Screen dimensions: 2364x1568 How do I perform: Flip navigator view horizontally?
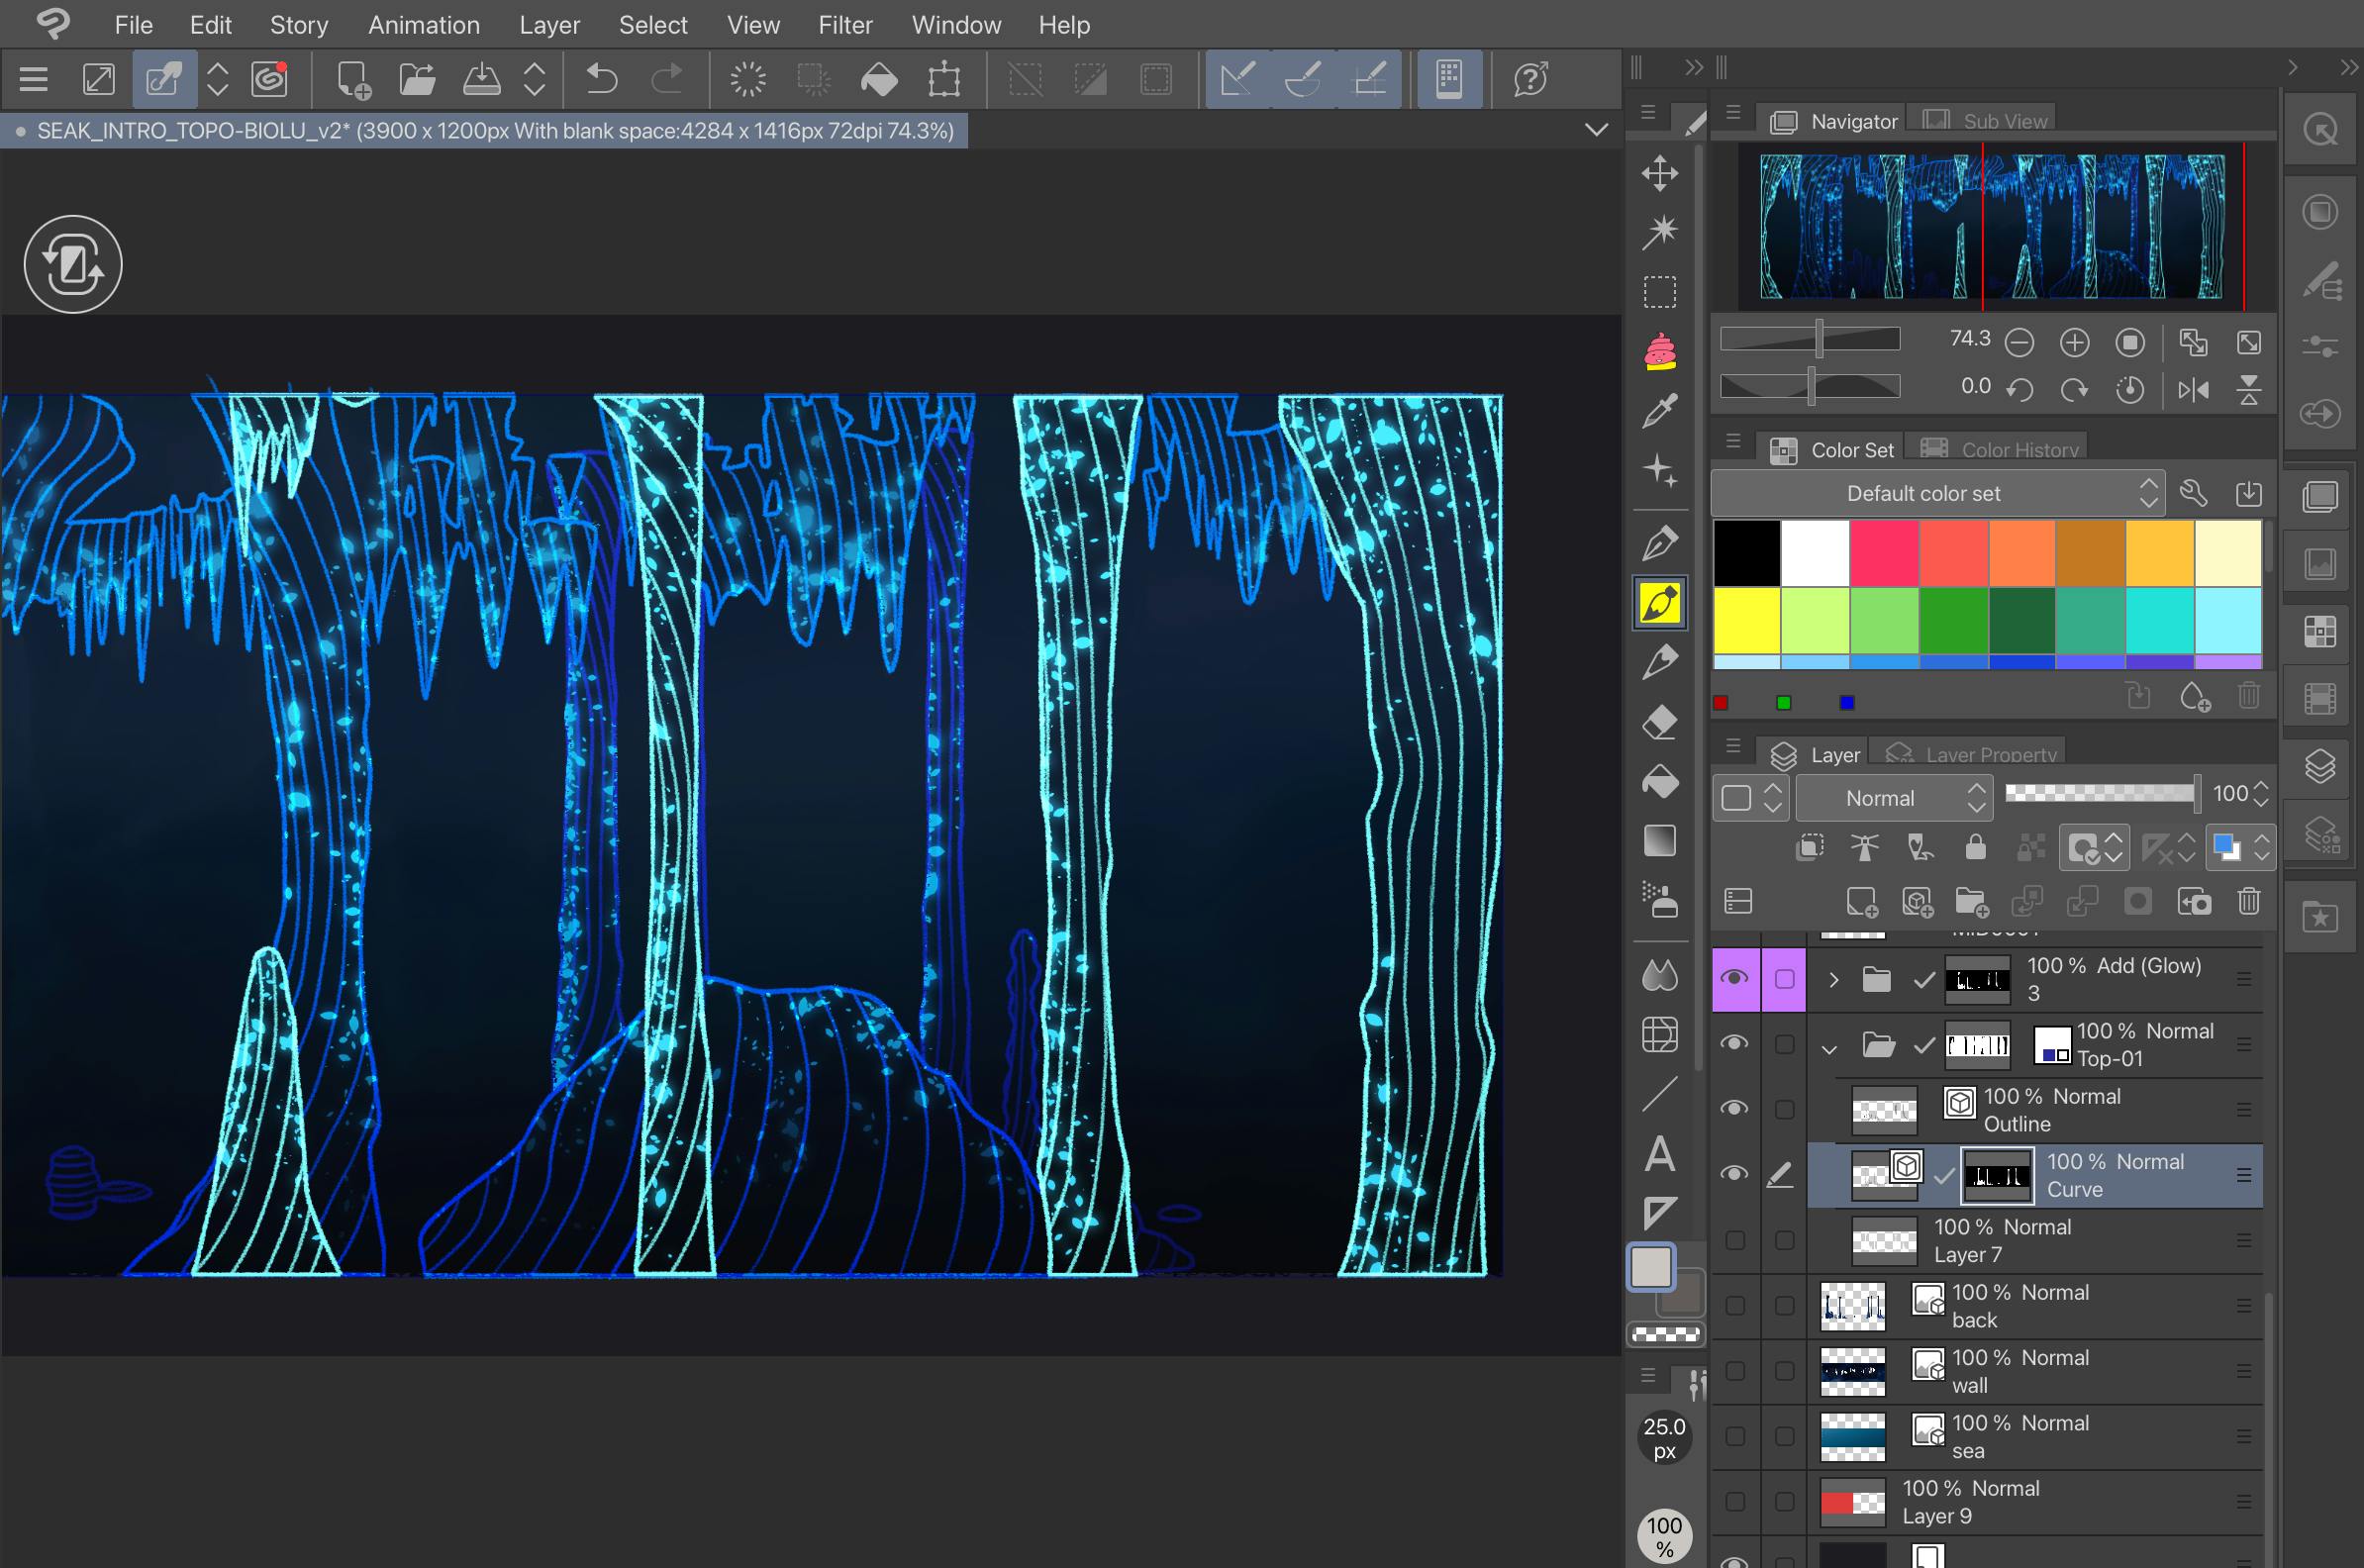tap(2193, 390)
